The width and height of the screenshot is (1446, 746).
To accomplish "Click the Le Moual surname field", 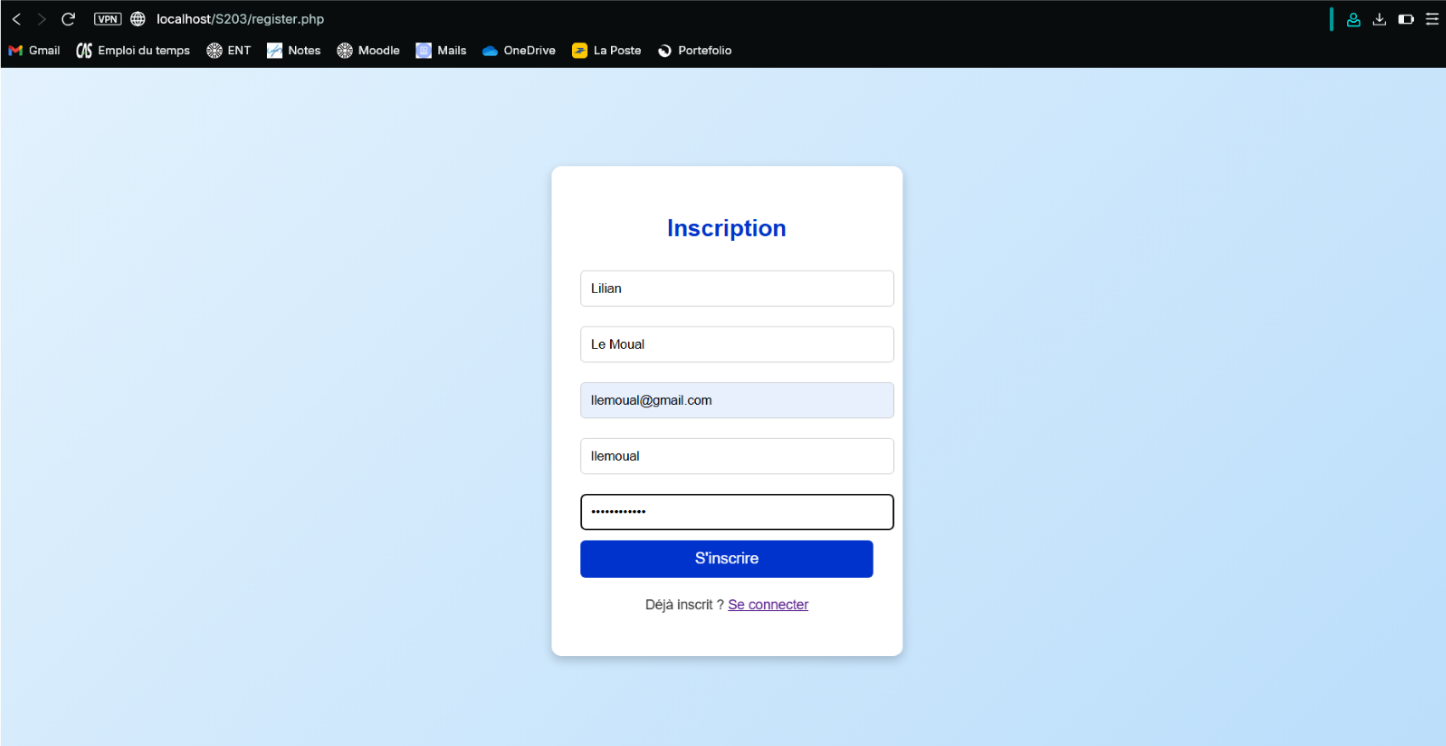I will pyautogui.click(x=736, y=344).
